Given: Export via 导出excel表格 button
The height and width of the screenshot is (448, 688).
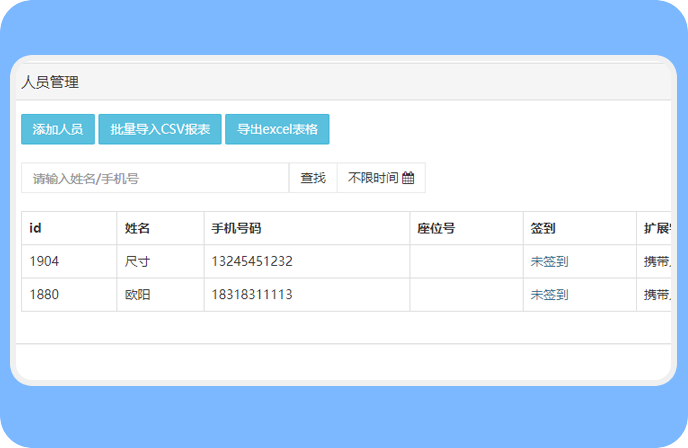Looking at the screenshot, I should click(x=277, y=129).
